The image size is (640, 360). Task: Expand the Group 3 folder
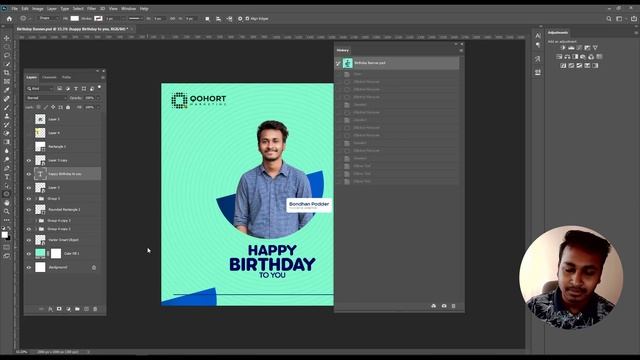click(x=36, y=199)
